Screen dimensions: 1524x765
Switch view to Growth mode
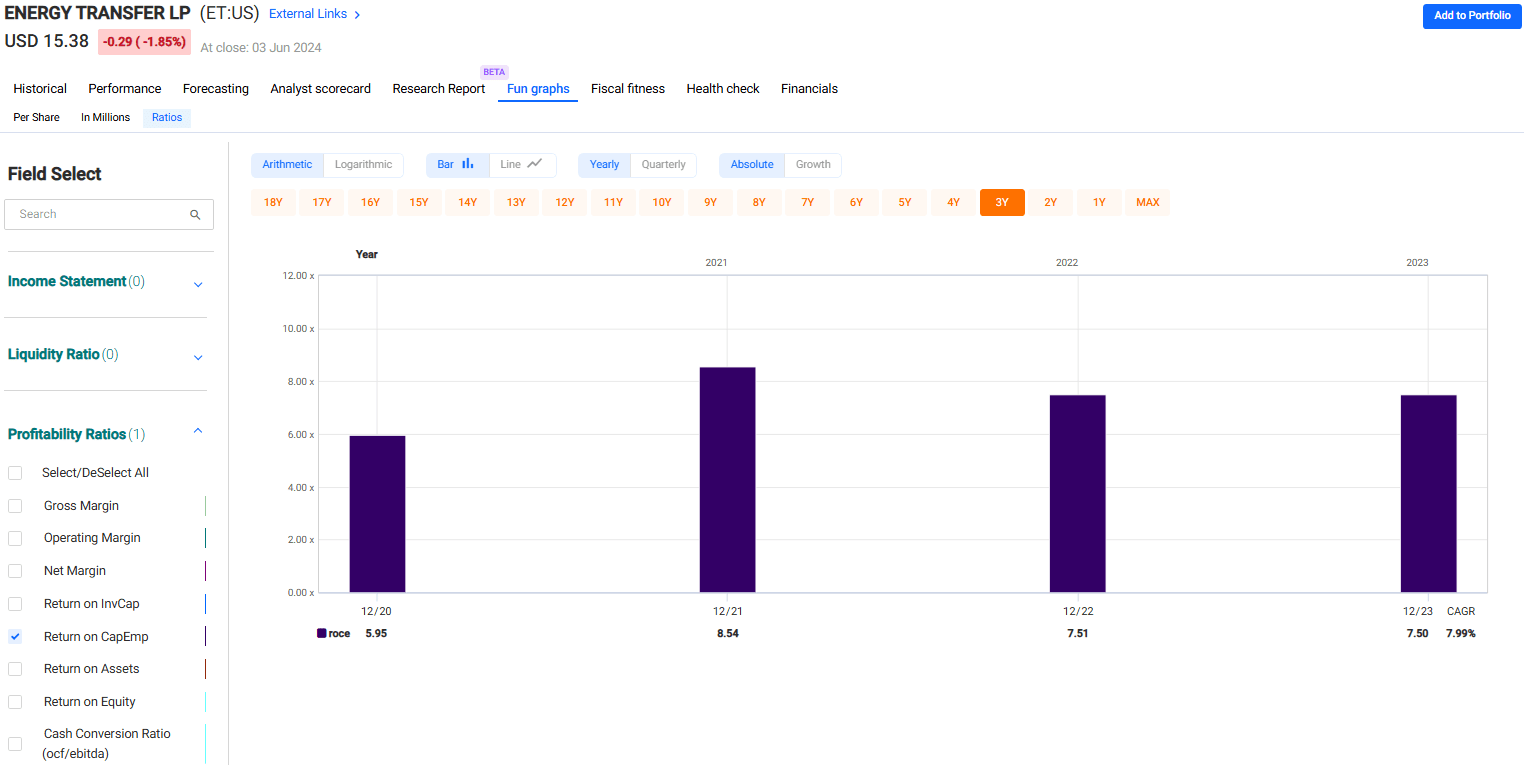tap(813, 165)
